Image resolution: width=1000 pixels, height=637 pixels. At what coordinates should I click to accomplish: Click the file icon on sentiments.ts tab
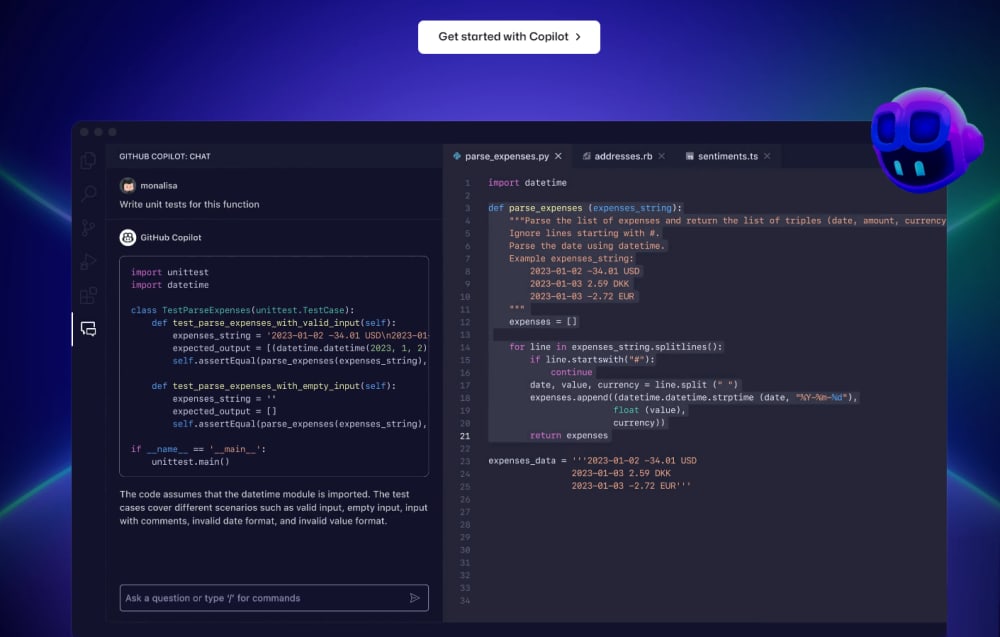[x=689, y=156]
